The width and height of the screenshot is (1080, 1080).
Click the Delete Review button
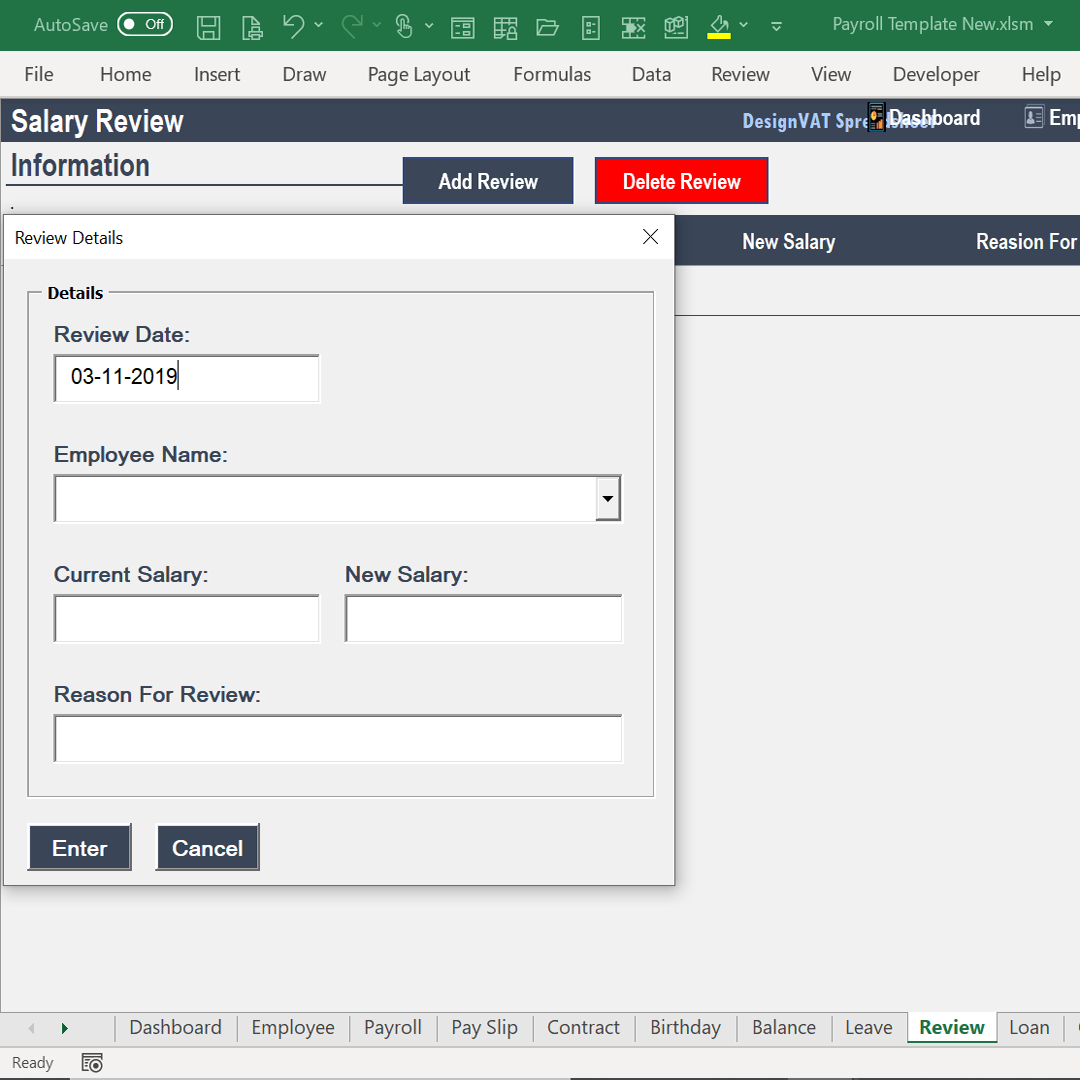click(681, 180)
